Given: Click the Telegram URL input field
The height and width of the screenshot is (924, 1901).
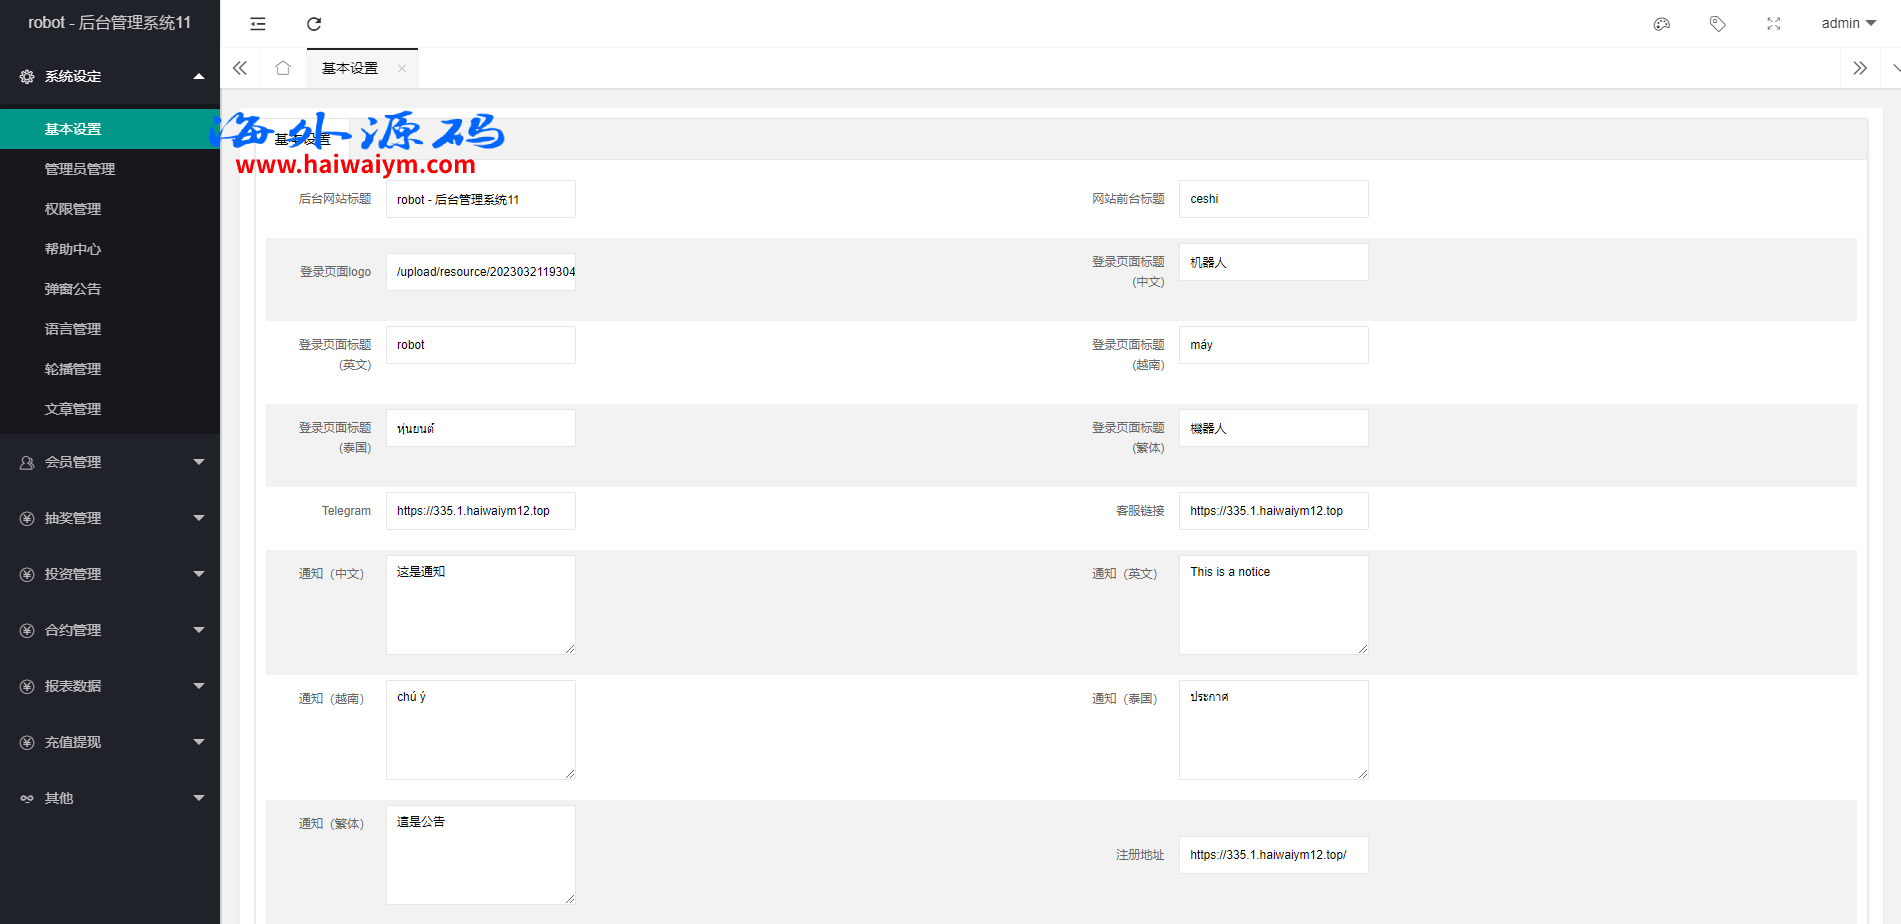Looking at the screenshot, I should (480, 511).
